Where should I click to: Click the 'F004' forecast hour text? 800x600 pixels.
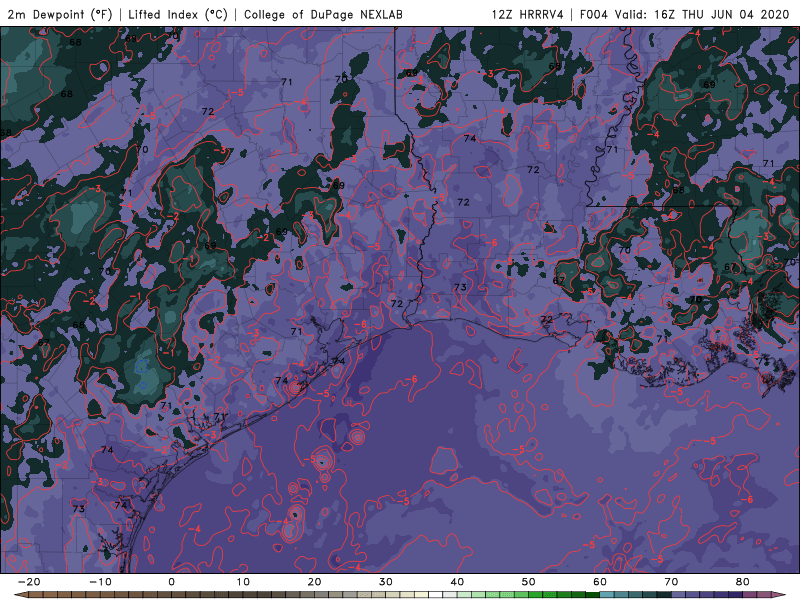pos(594,15)
